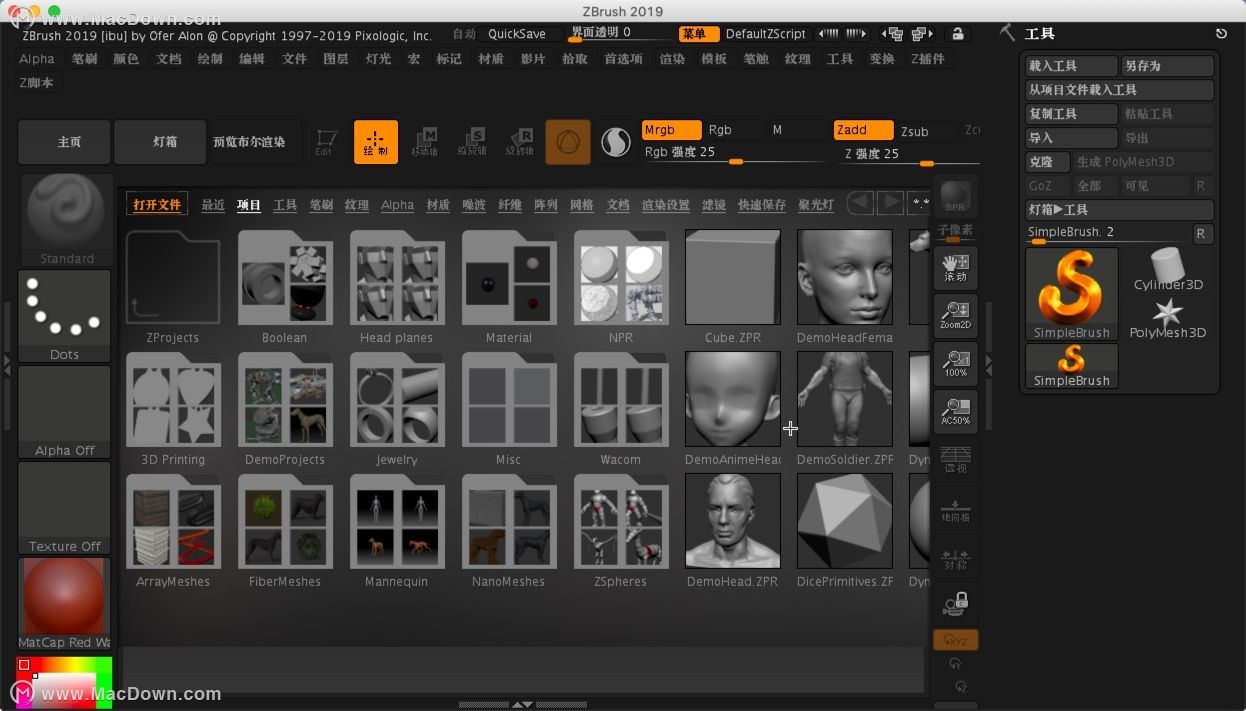Click the 打开文件 Open File button
This screenshot has width=1246, height=711.
158,205
